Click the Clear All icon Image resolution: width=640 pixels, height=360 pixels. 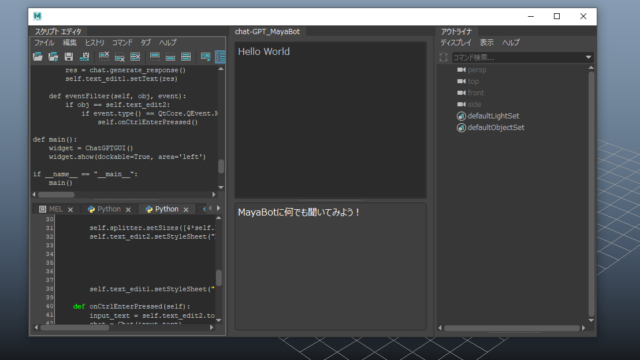click(135, 57)
